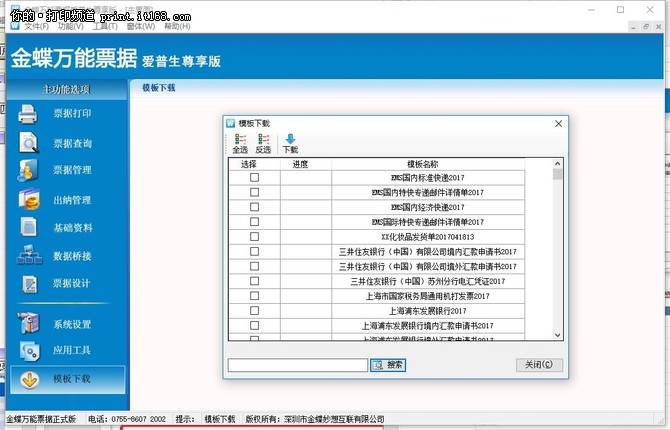Click the 主功能选项 panel header

(66, 89)
